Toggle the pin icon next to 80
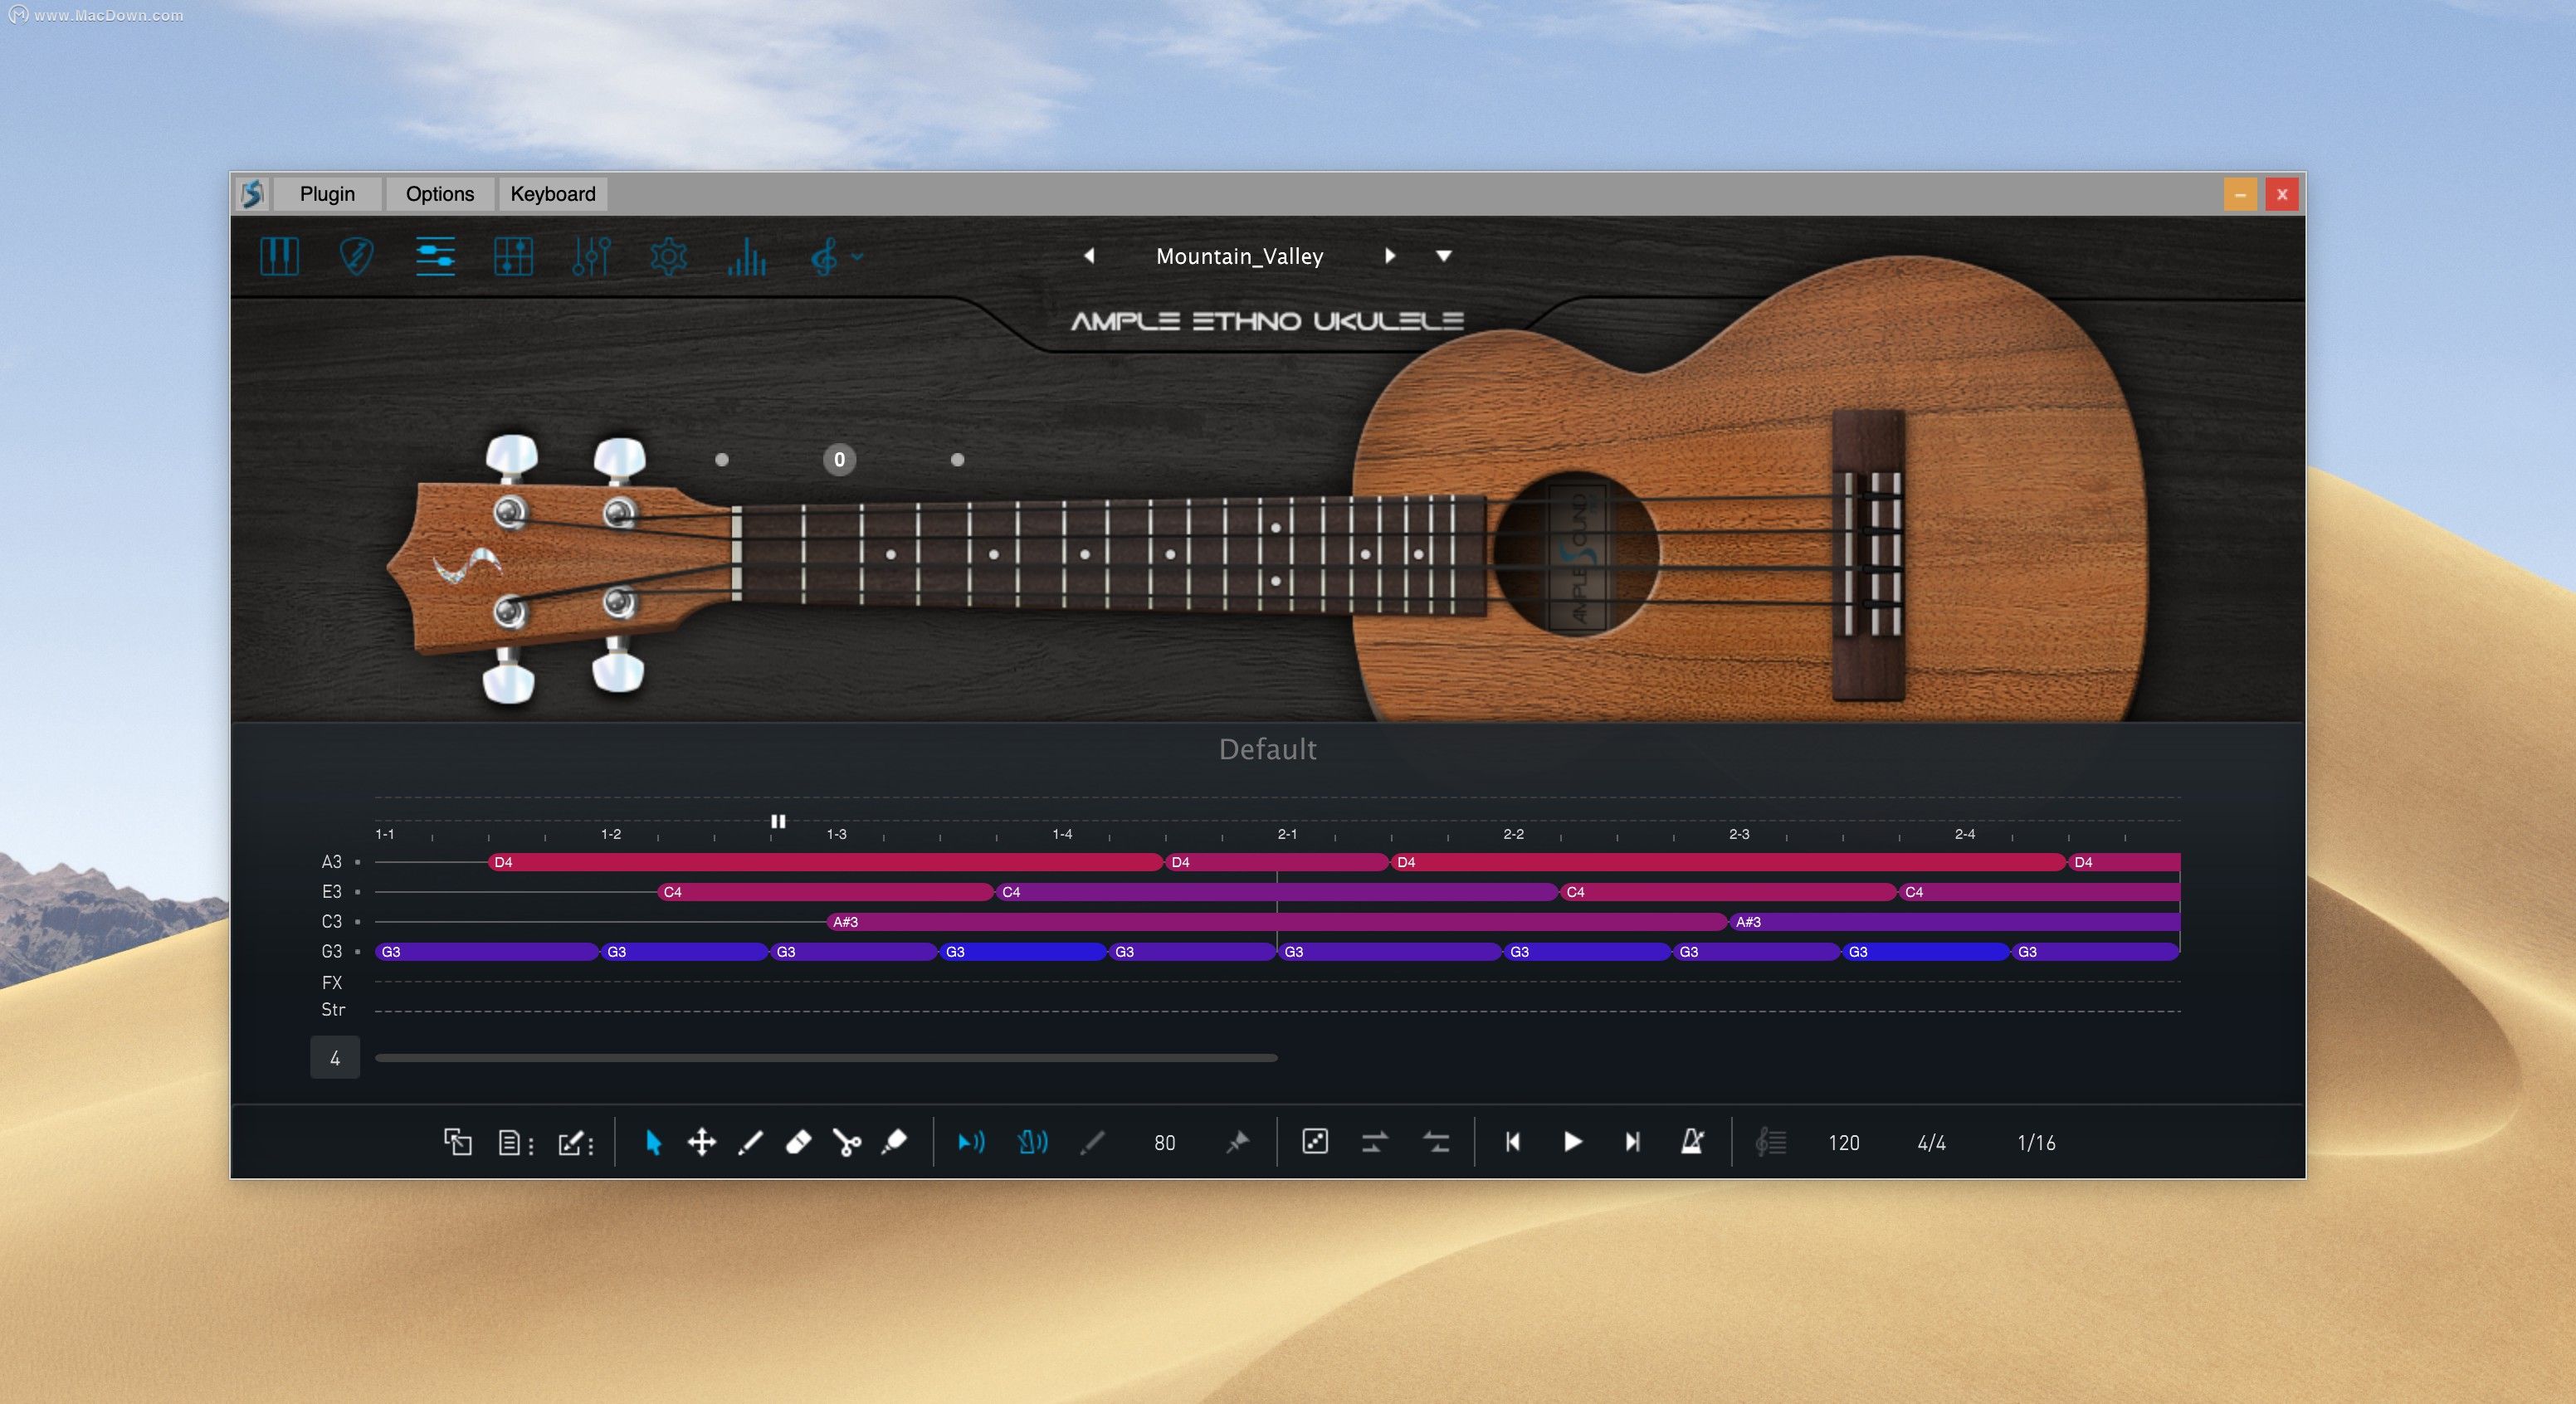The image size is (2576, 1404). point(1238,1142)
